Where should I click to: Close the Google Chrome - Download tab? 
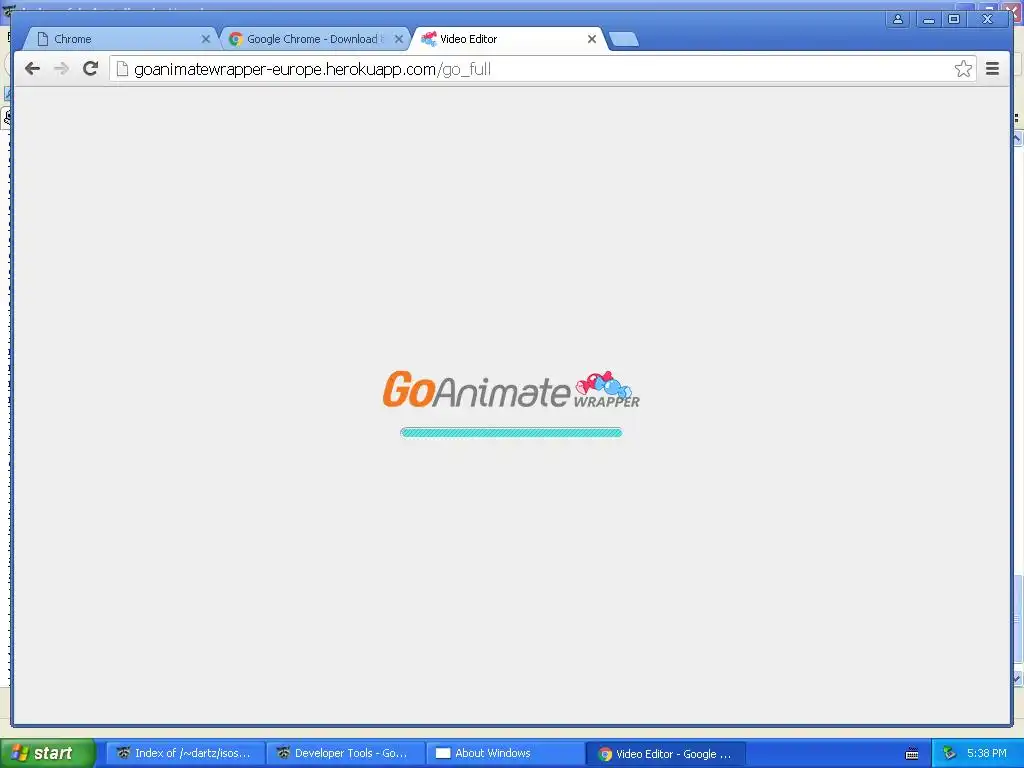coord(398,39)
